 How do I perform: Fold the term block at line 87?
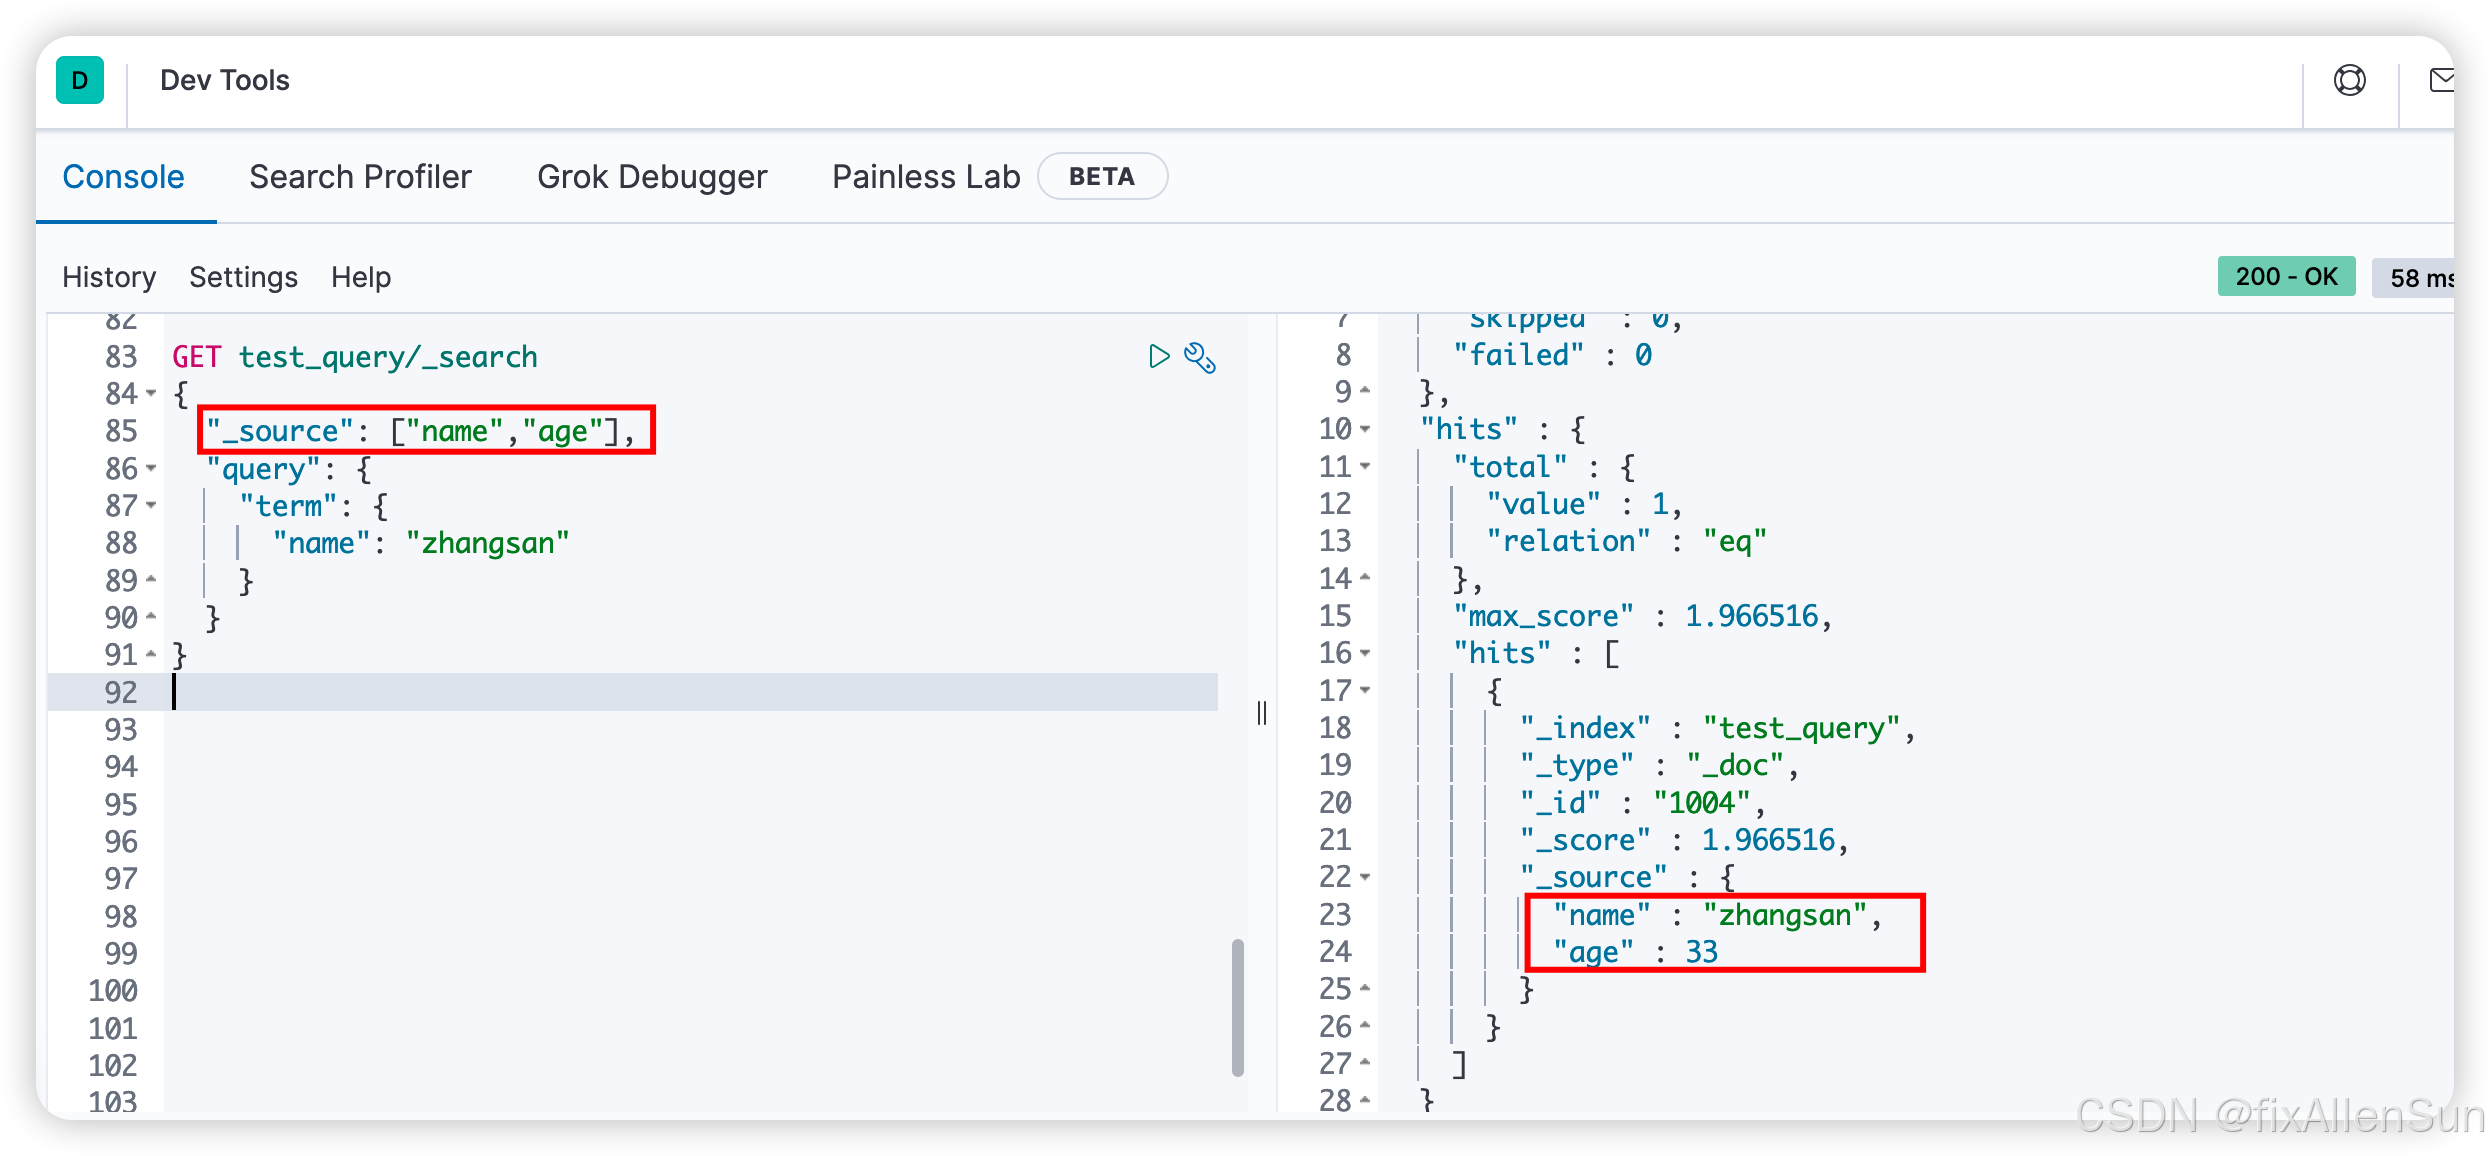click(x=151, y=506)
